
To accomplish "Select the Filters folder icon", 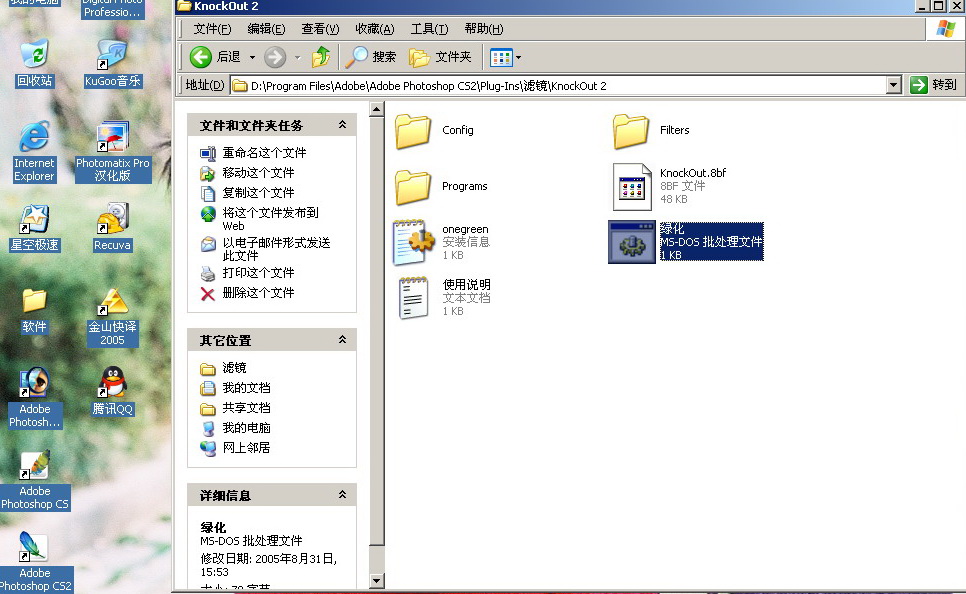I will 631,131.
